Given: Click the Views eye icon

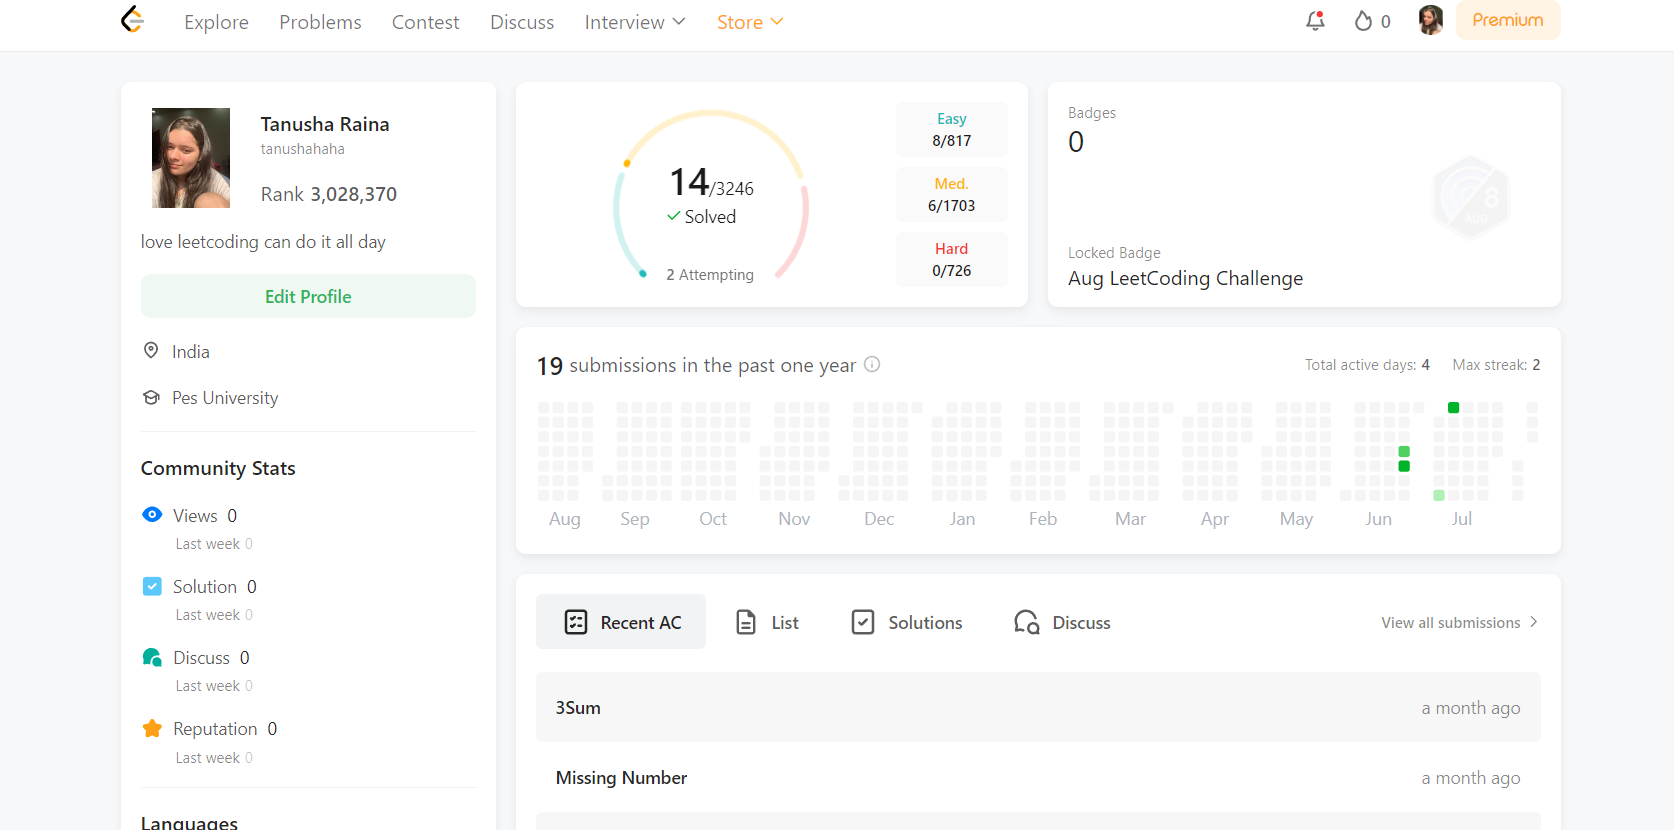Looking at the screenshot, I should coord(152,515).
